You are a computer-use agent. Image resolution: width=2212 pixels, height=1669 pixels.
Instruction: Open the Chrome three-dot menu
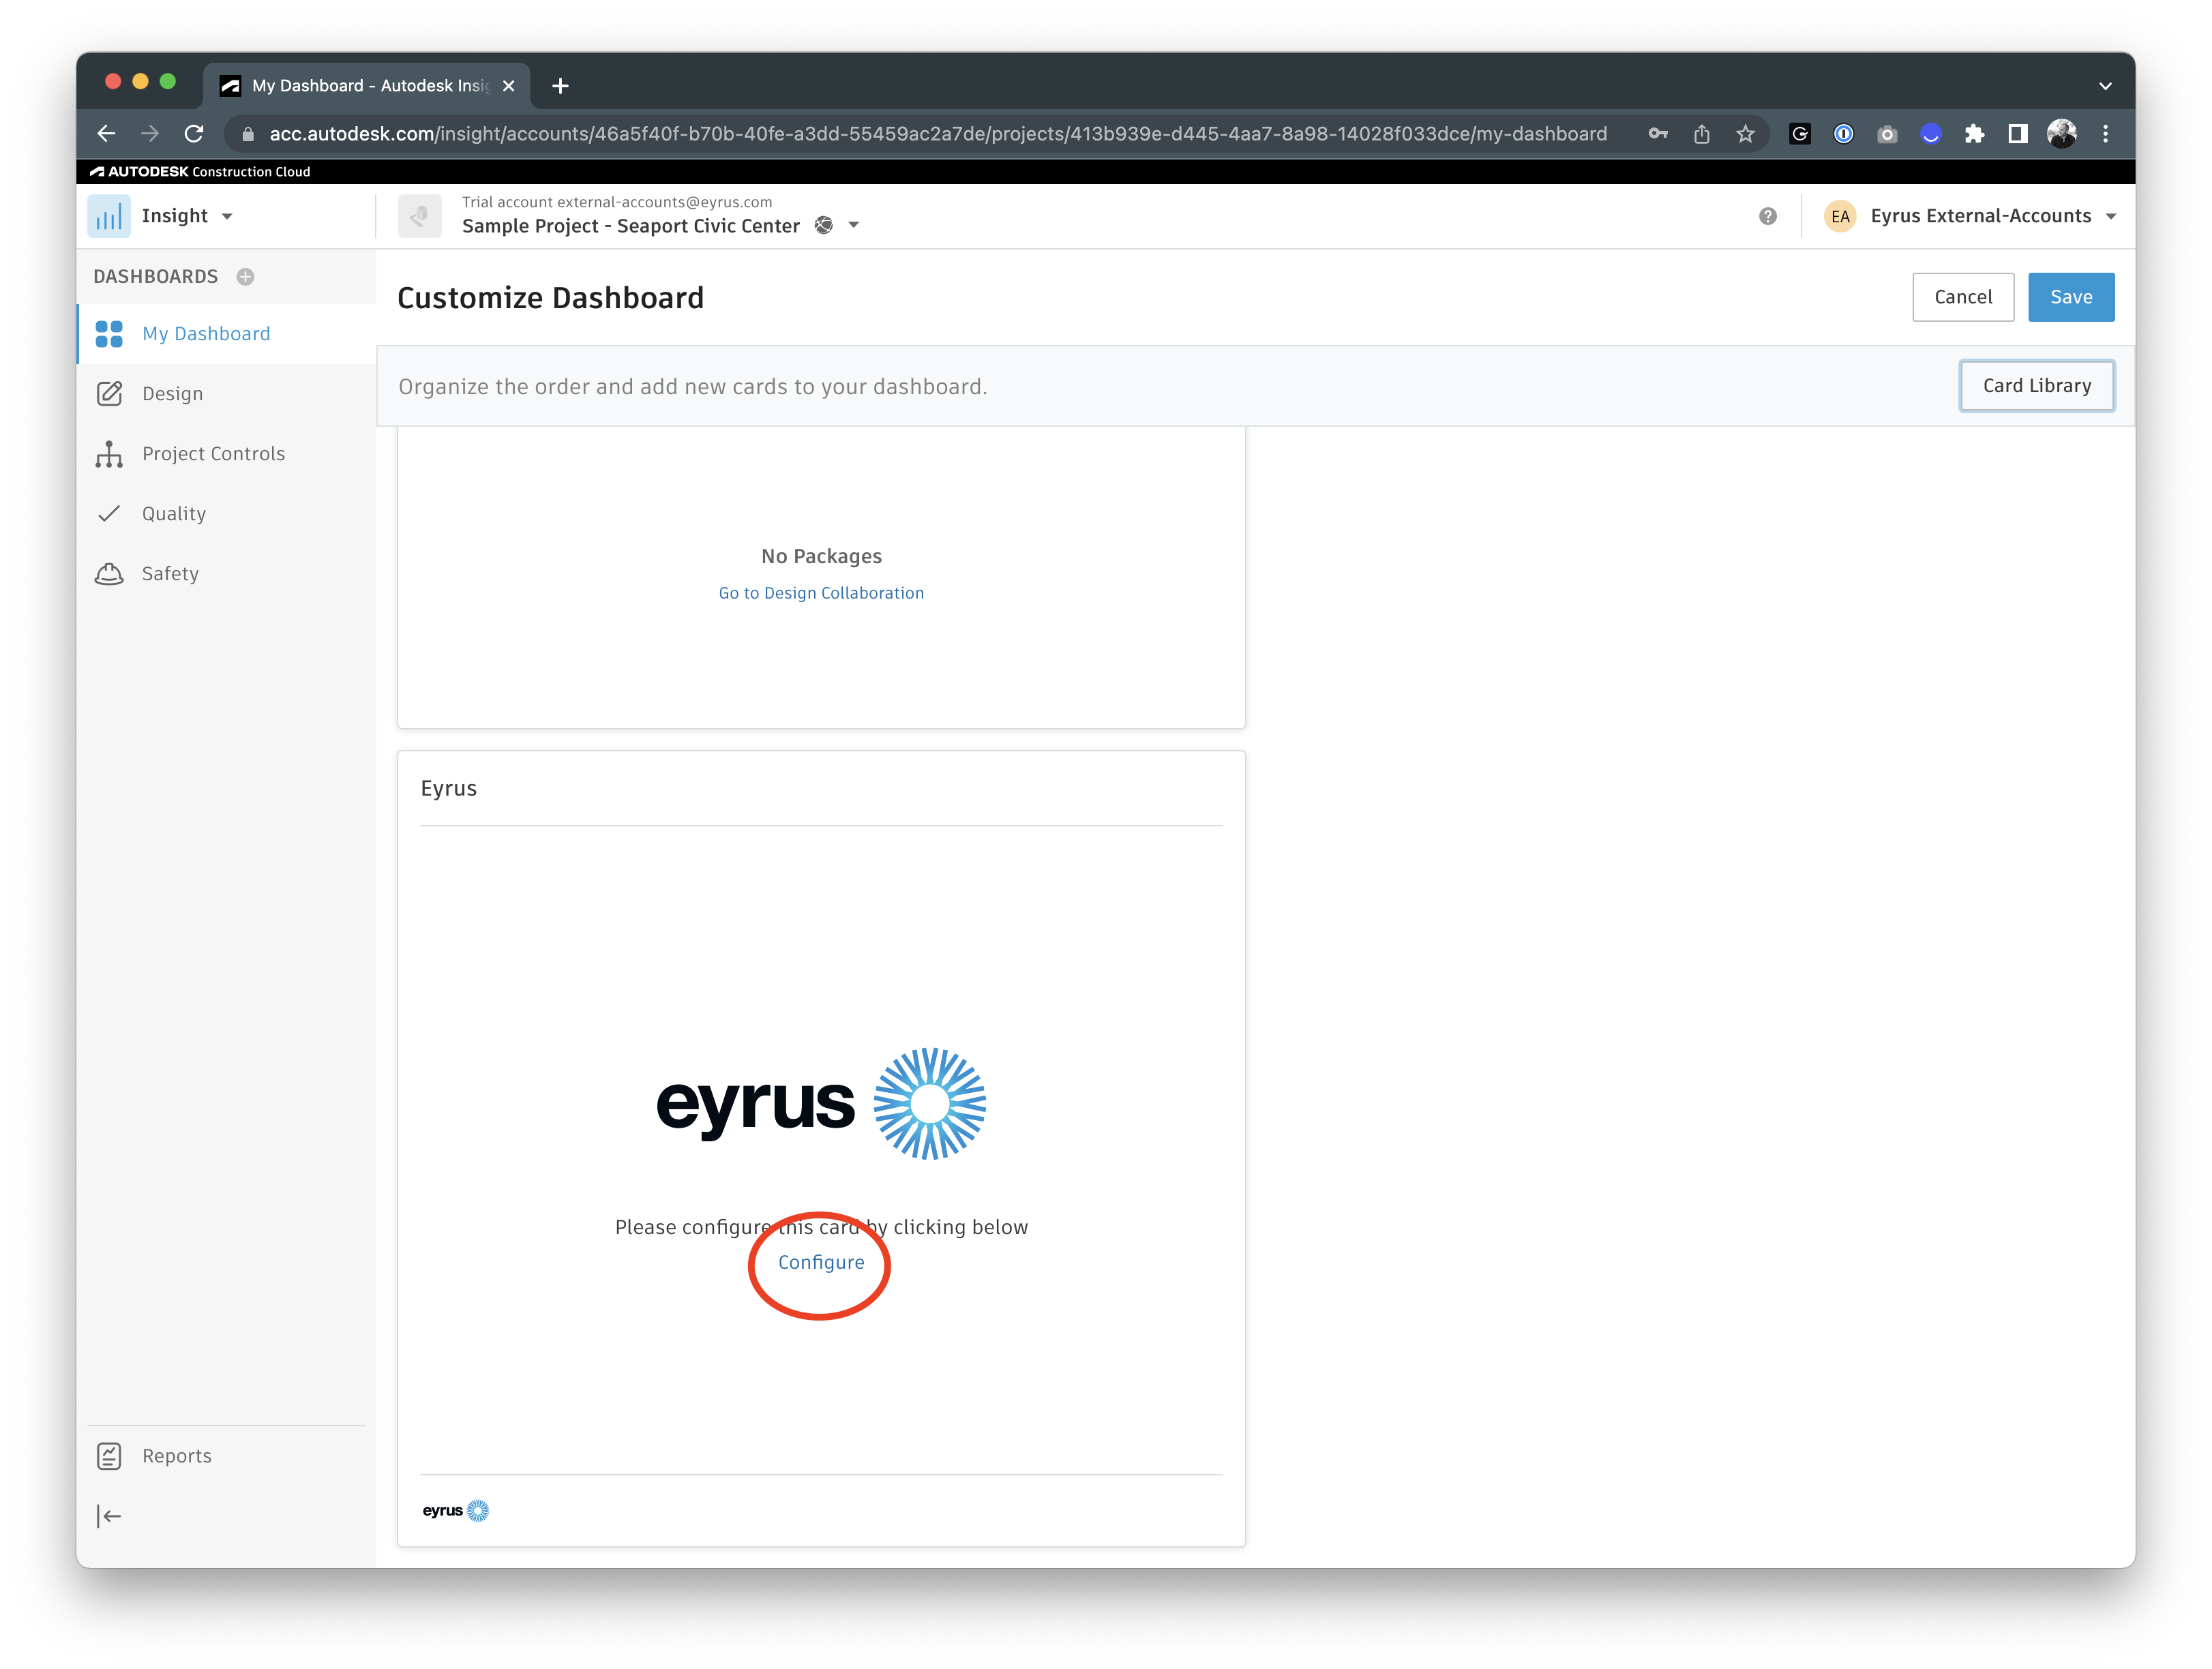tap(2105, 134)
